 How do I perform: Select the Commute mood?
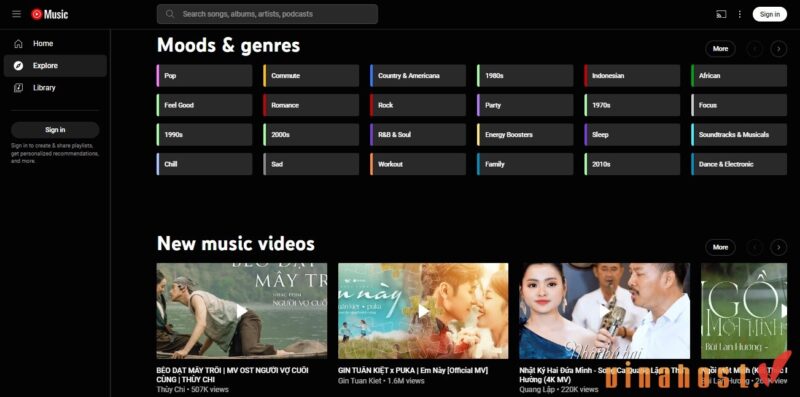coord(311,76)
